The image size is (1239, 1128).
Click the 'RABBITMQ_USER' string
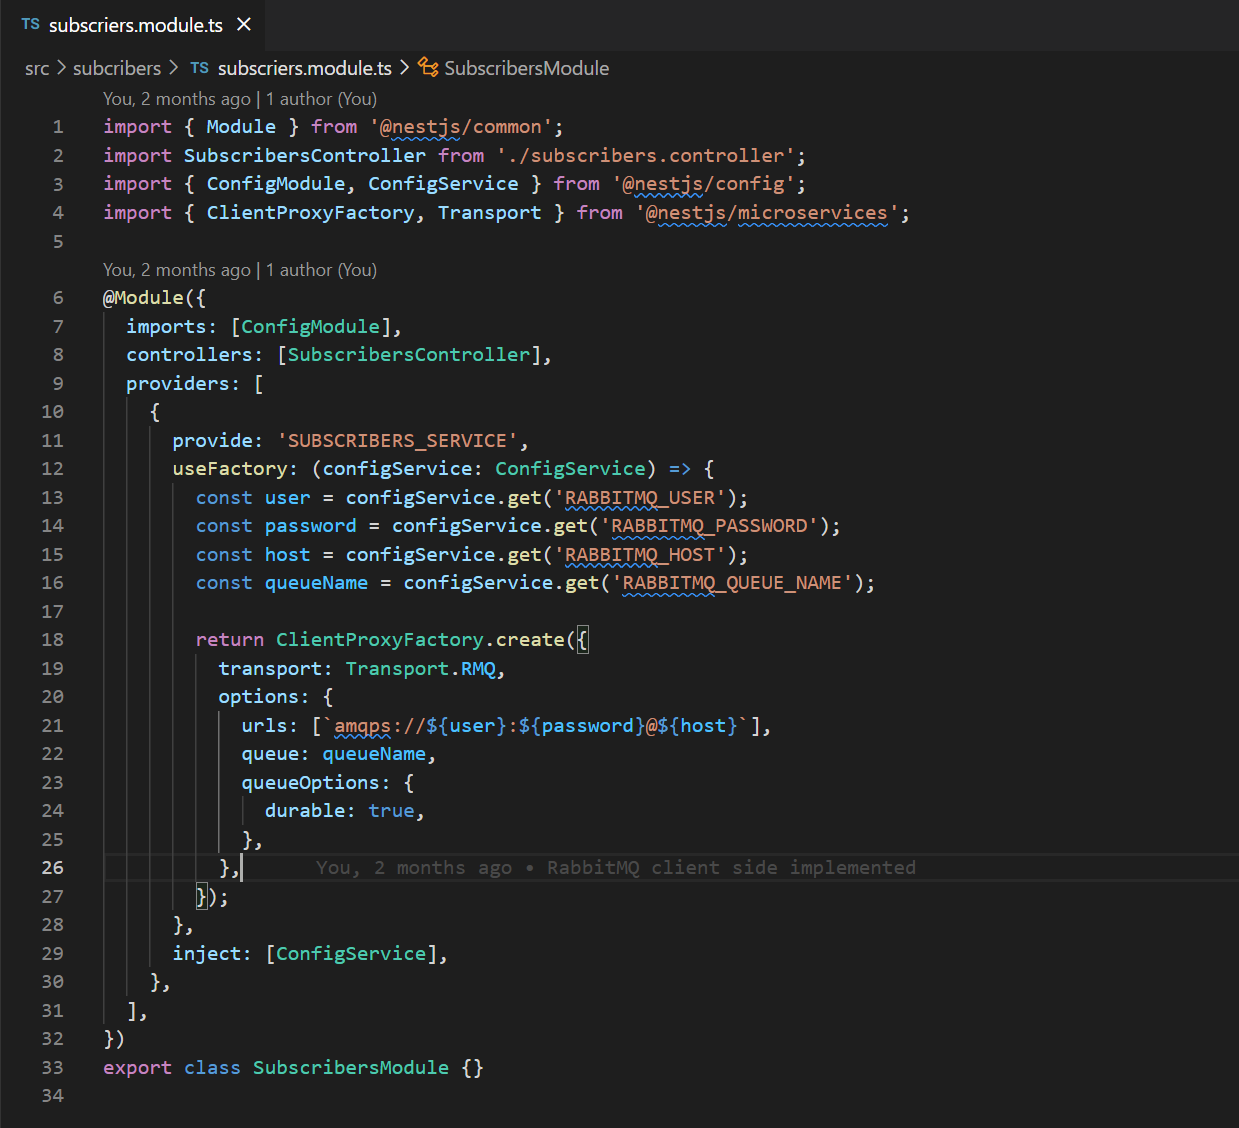point(640,498)
